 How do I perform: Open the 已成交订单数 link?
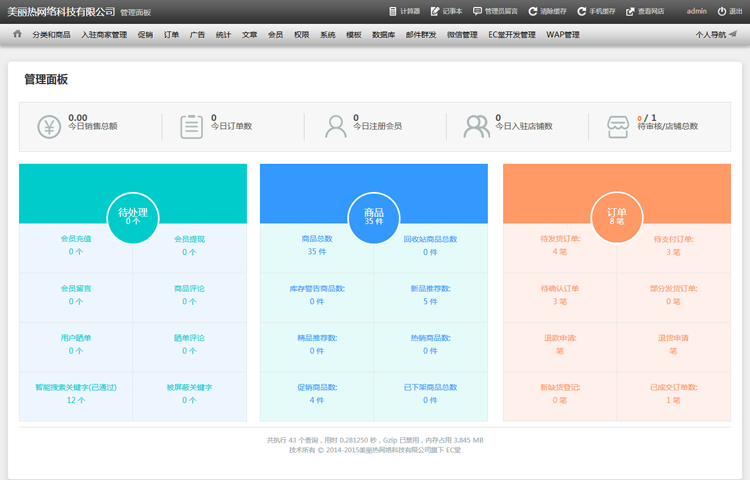[x=673, y=387]
